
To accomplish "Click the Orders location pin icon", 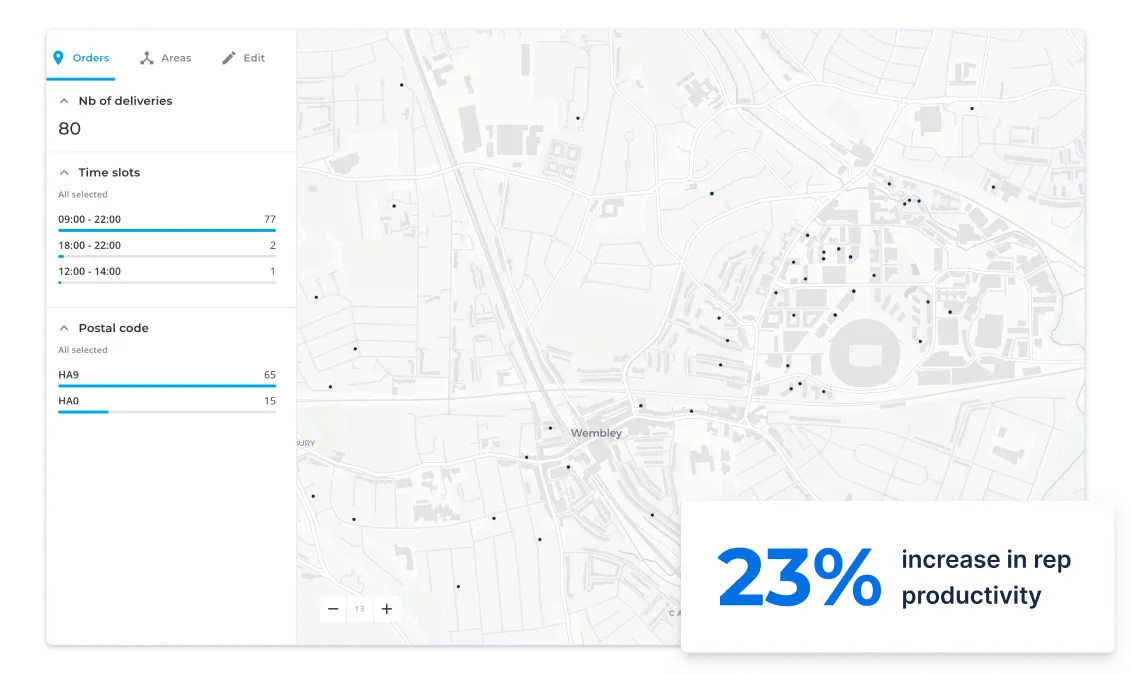I will pos(58,58).
